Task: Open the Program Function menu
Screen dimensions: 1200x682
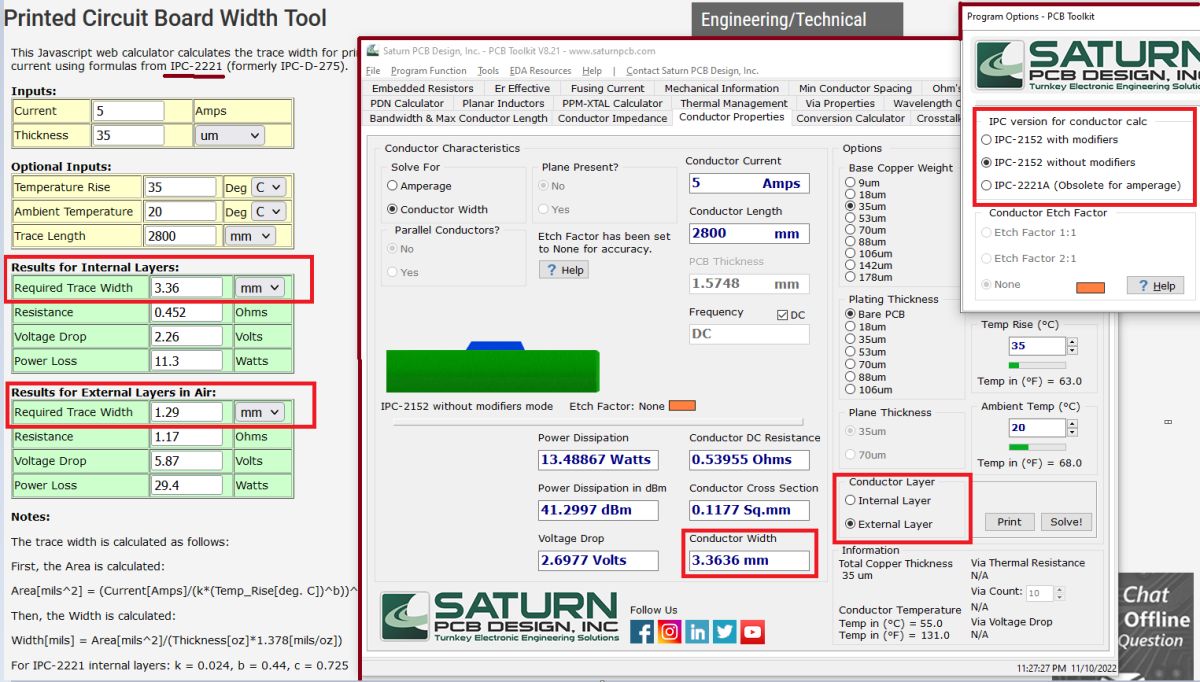Action: coord(429,71)
